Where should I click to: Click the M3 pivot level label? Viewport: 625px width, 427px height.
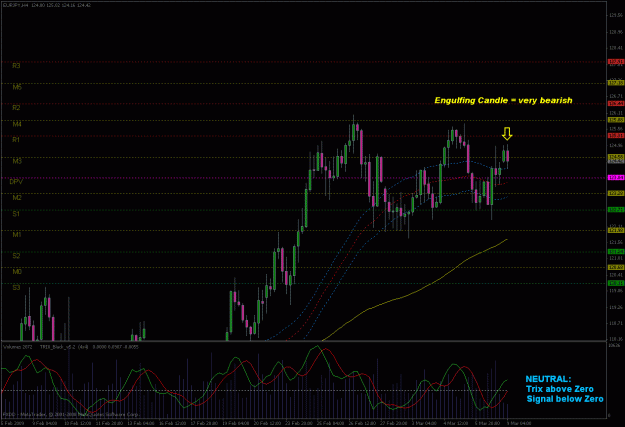17,161
